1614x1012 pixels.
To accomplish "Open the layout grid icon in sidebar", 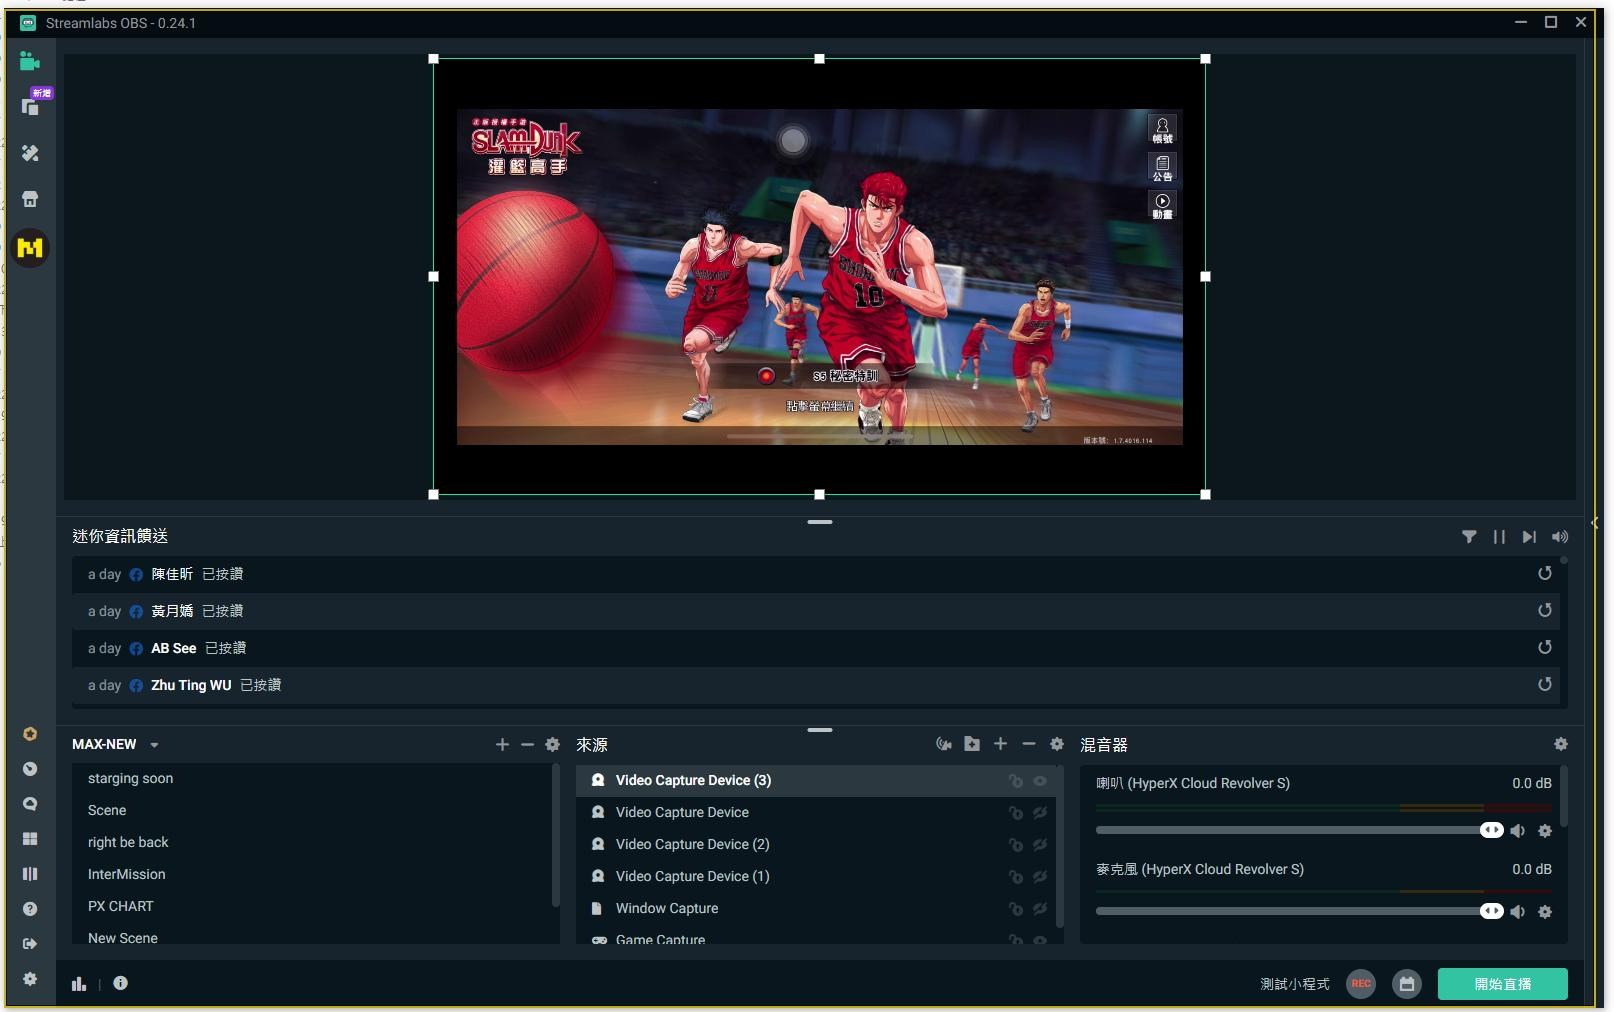I will coord(30,839).
